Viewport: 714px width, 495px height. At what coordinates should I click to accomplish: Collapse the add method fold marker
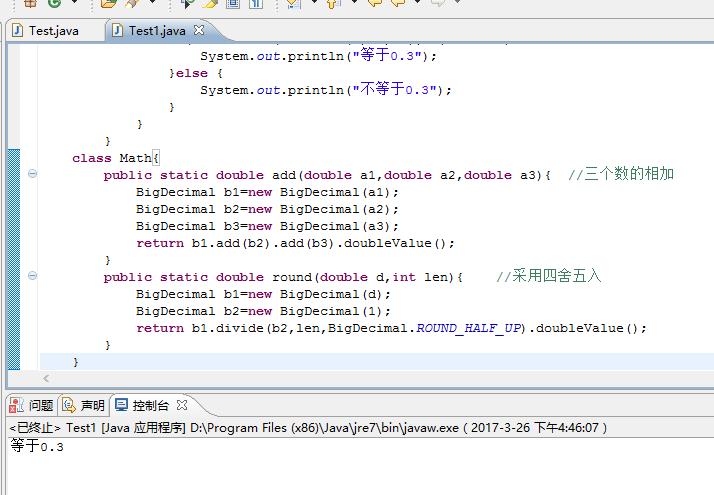point(33,175)
